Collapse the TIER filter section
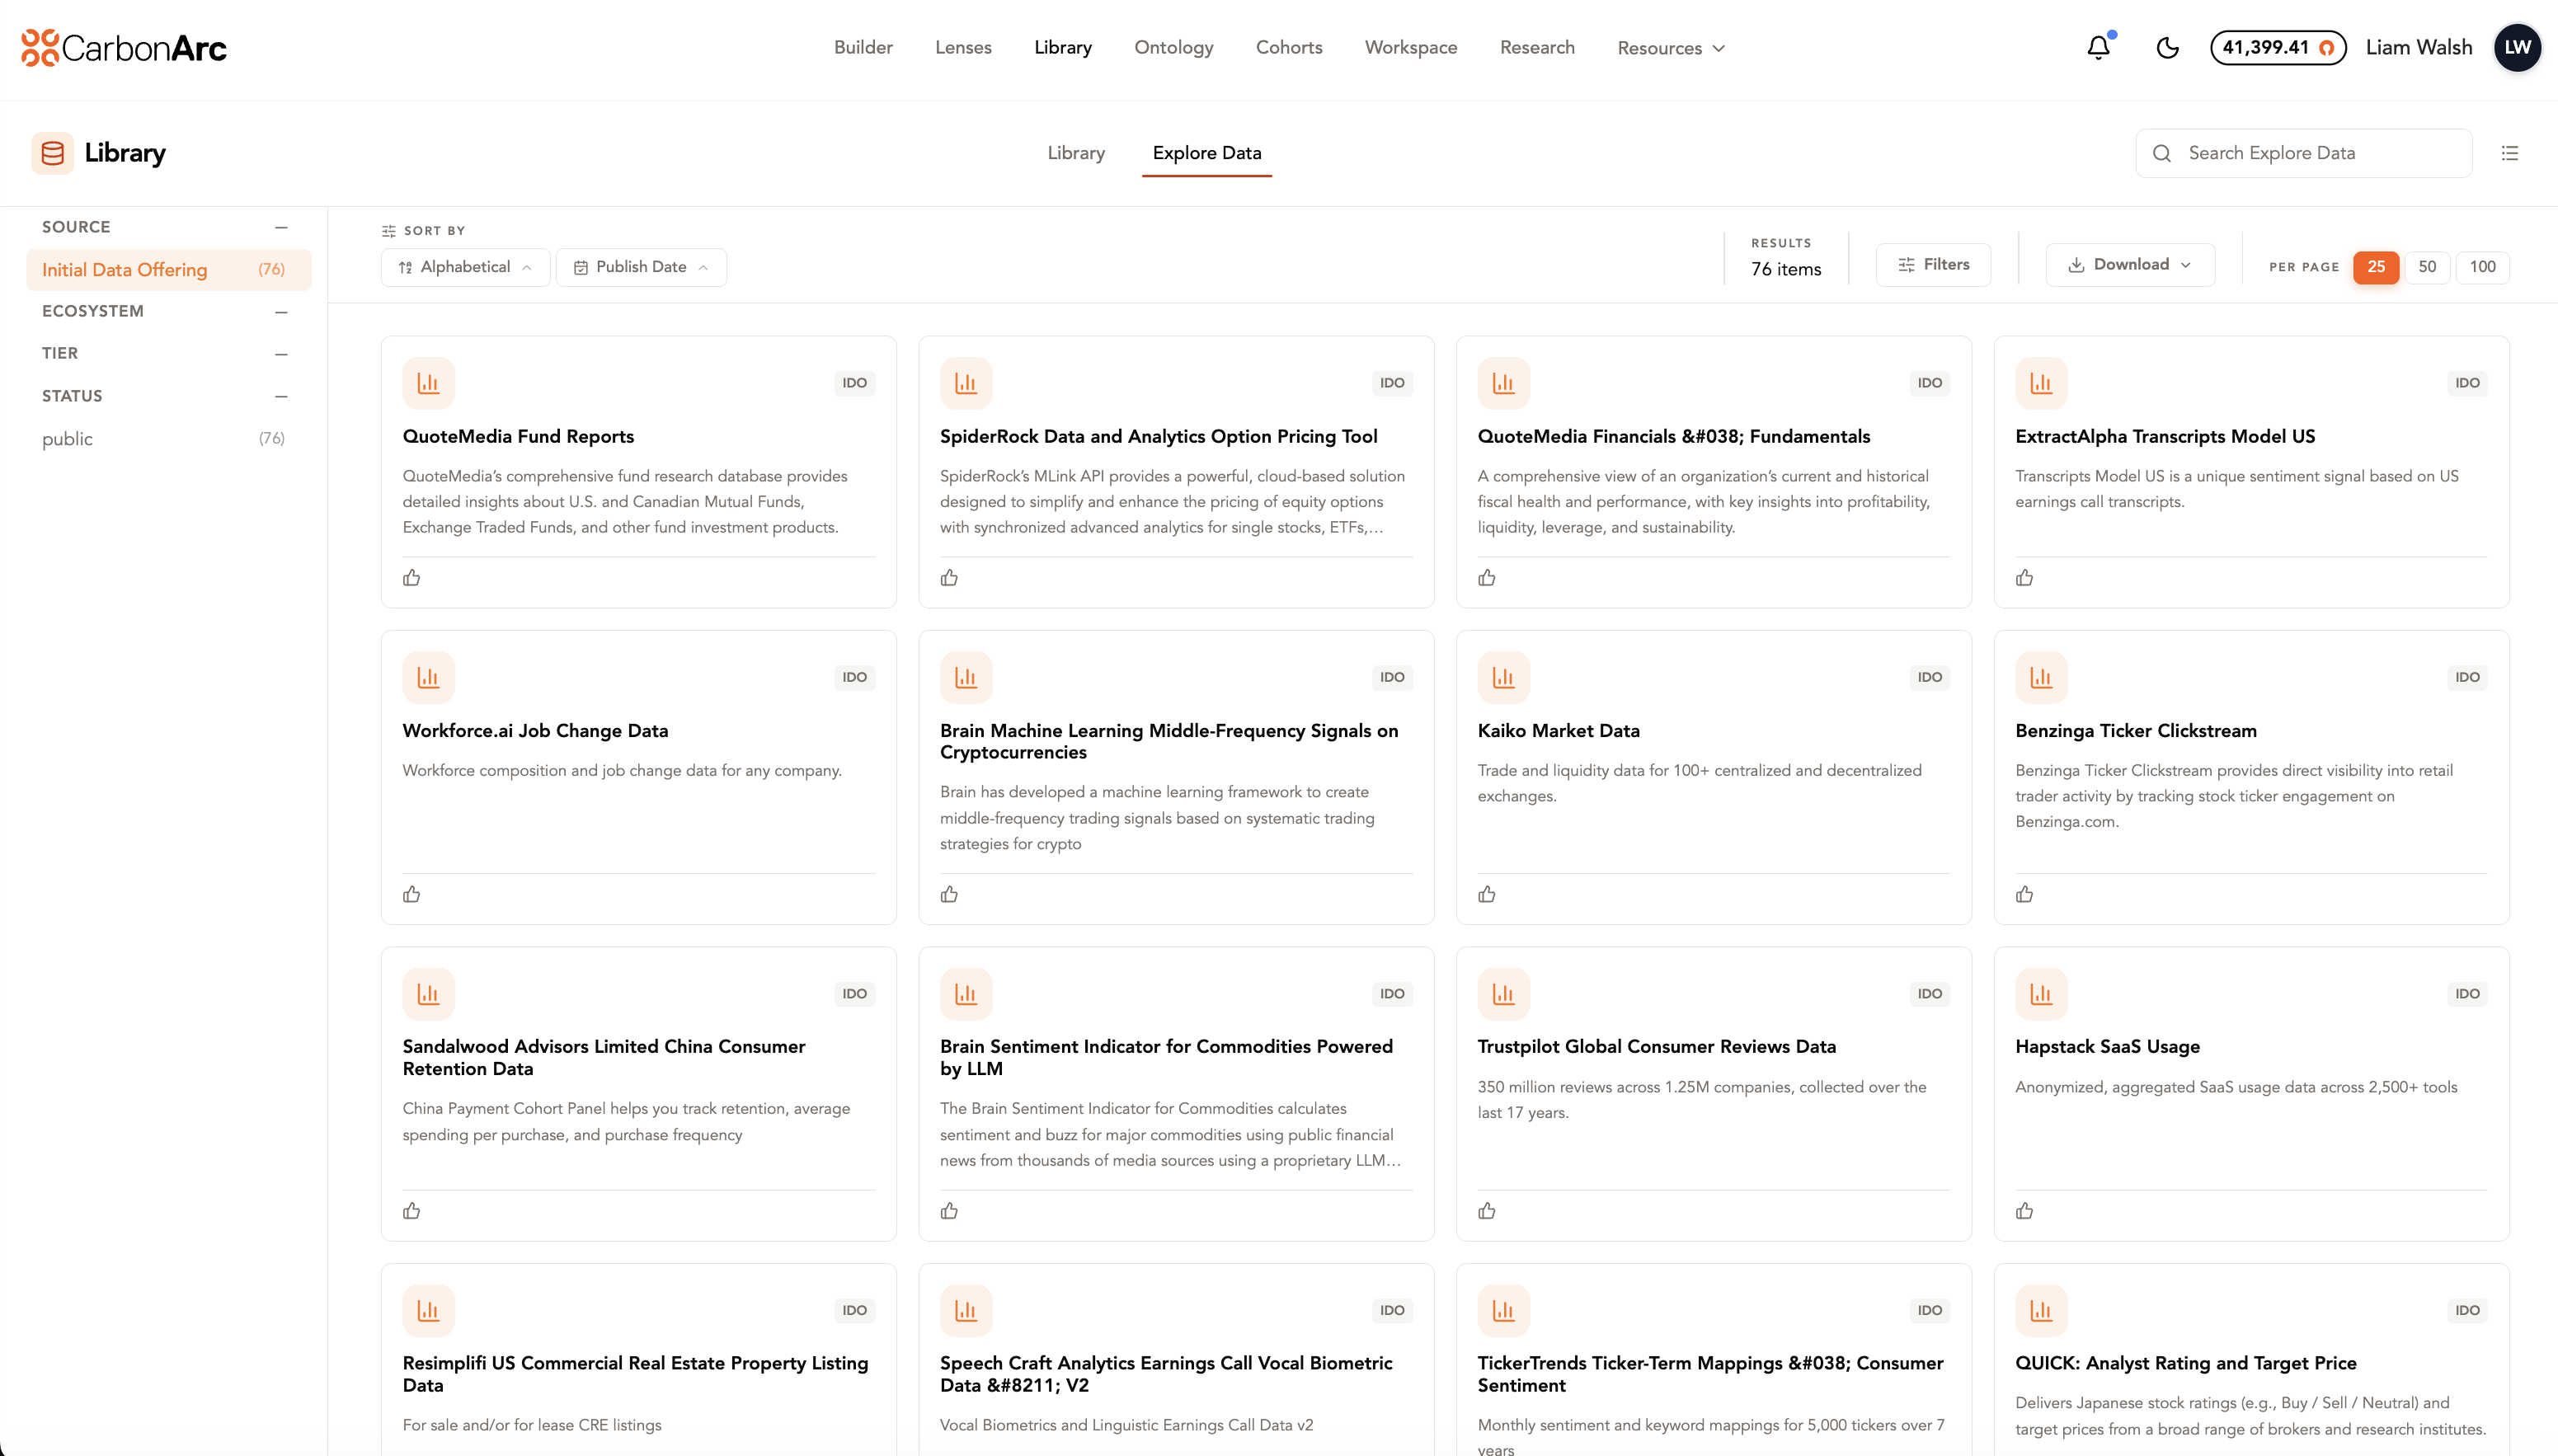The width and height of the screenshot is (2558, 1456). click(281, 353)
